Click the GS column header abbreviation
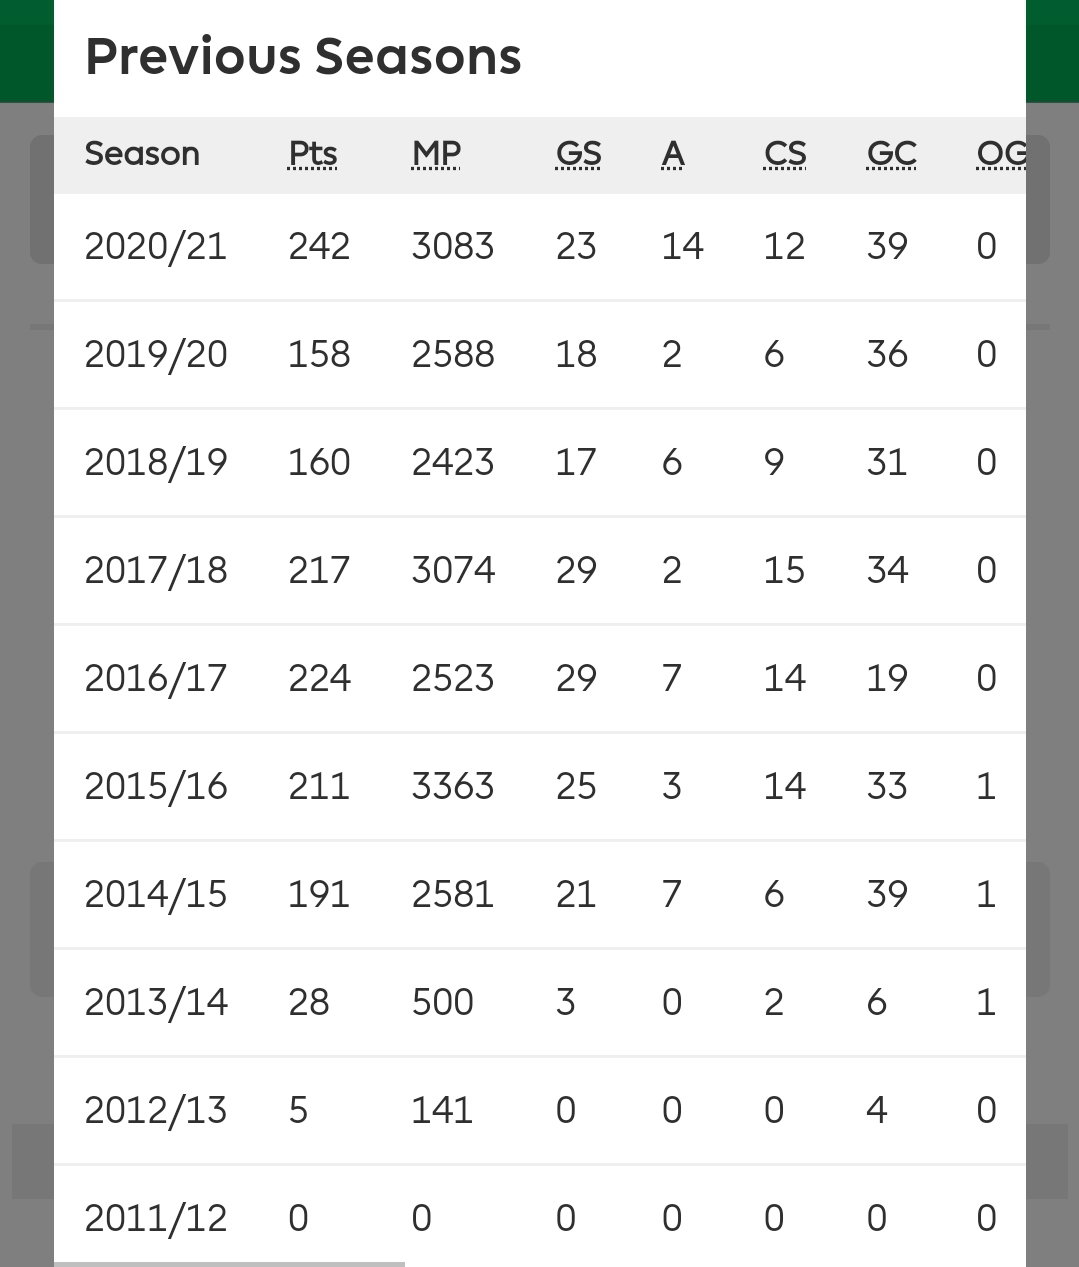Viewport: 1079px width, 1267px height. pos(579,154)
